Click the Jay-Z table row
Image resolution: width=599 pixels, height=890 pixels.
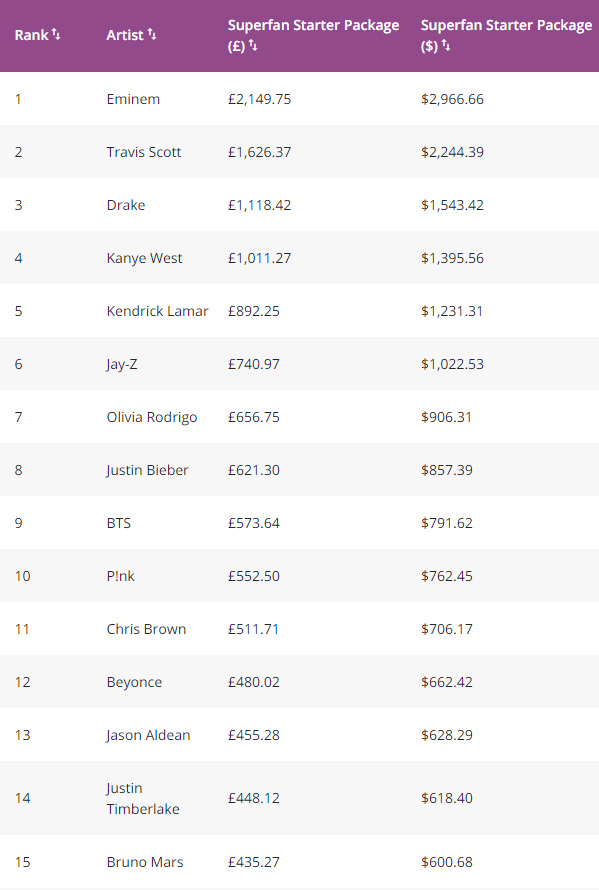tap(299, 364)
